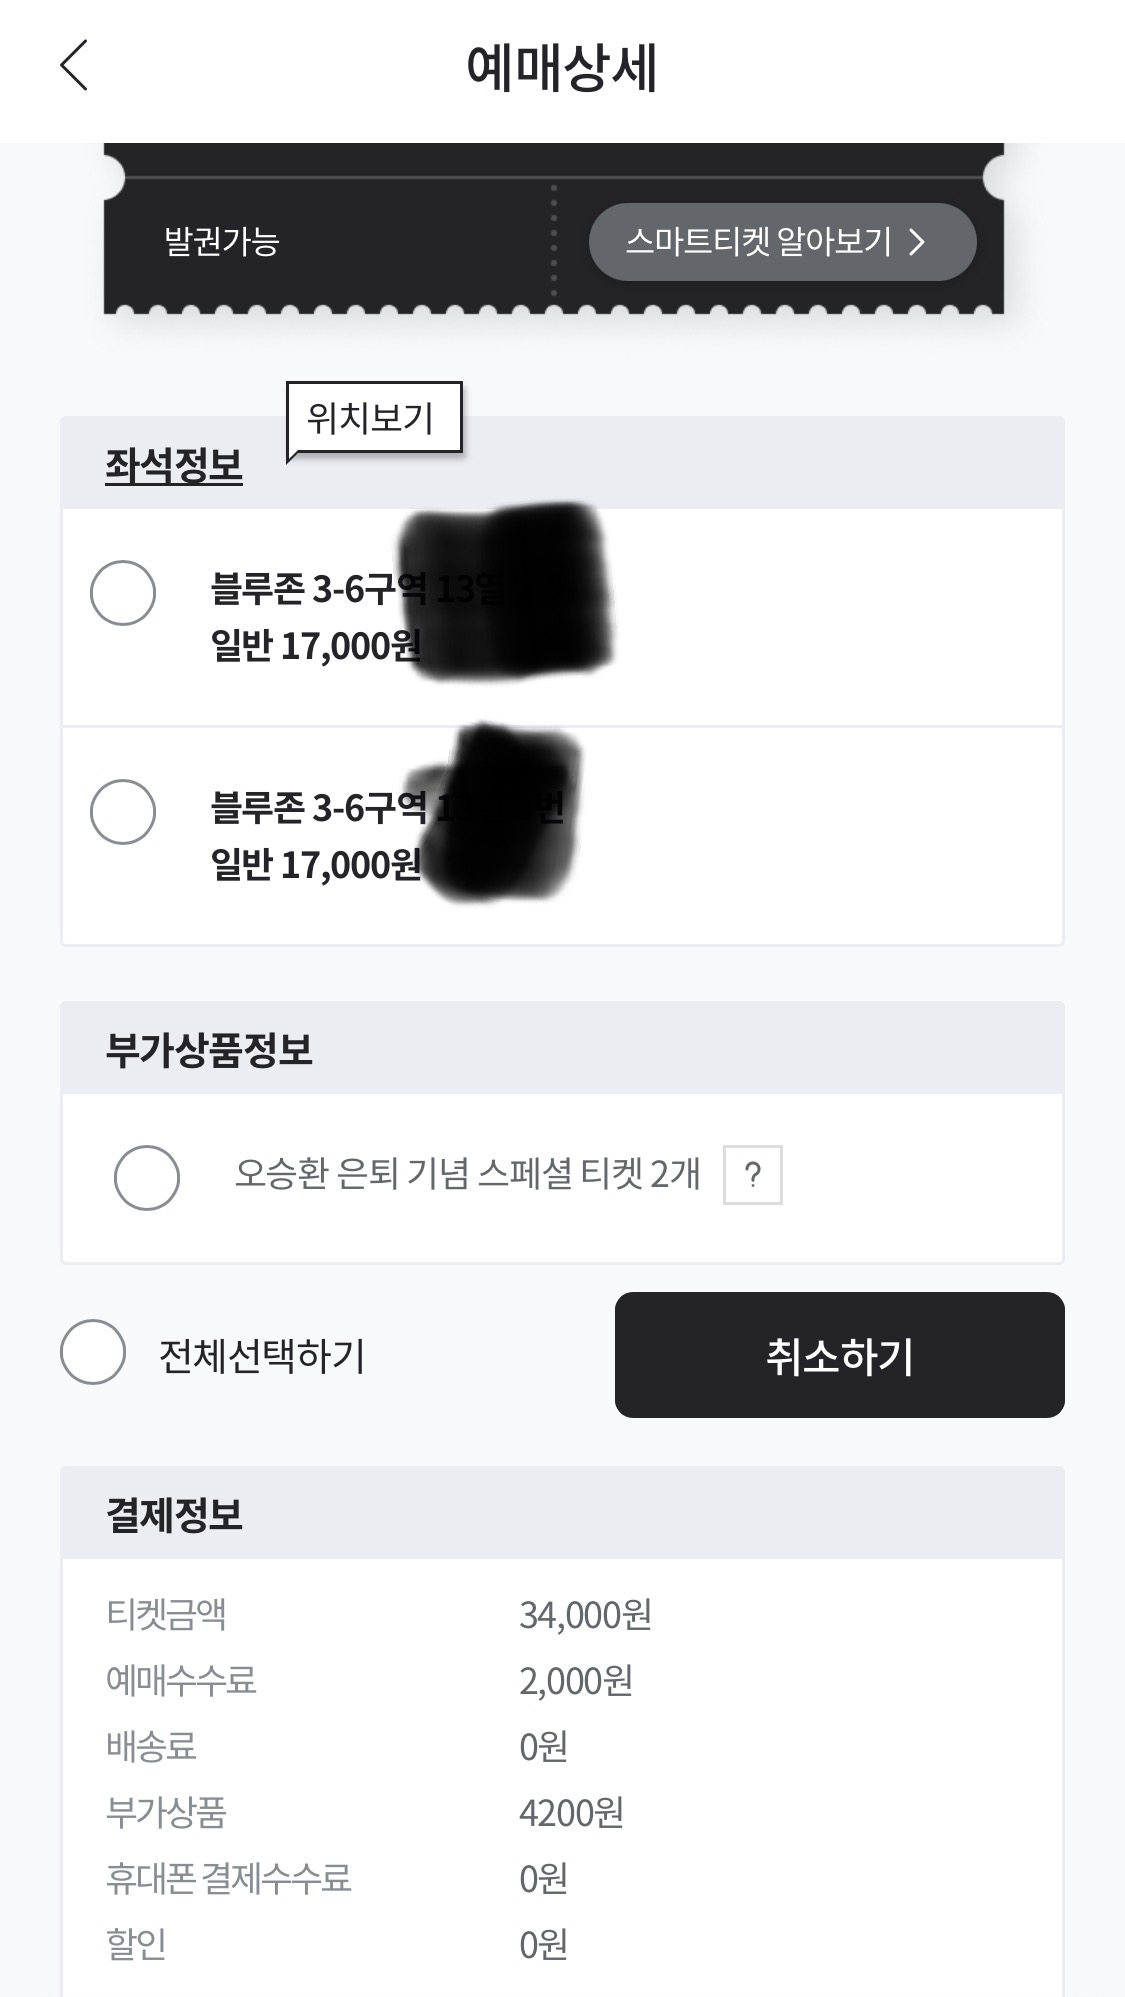Go back using the top-left arrow

coord(74,66)
